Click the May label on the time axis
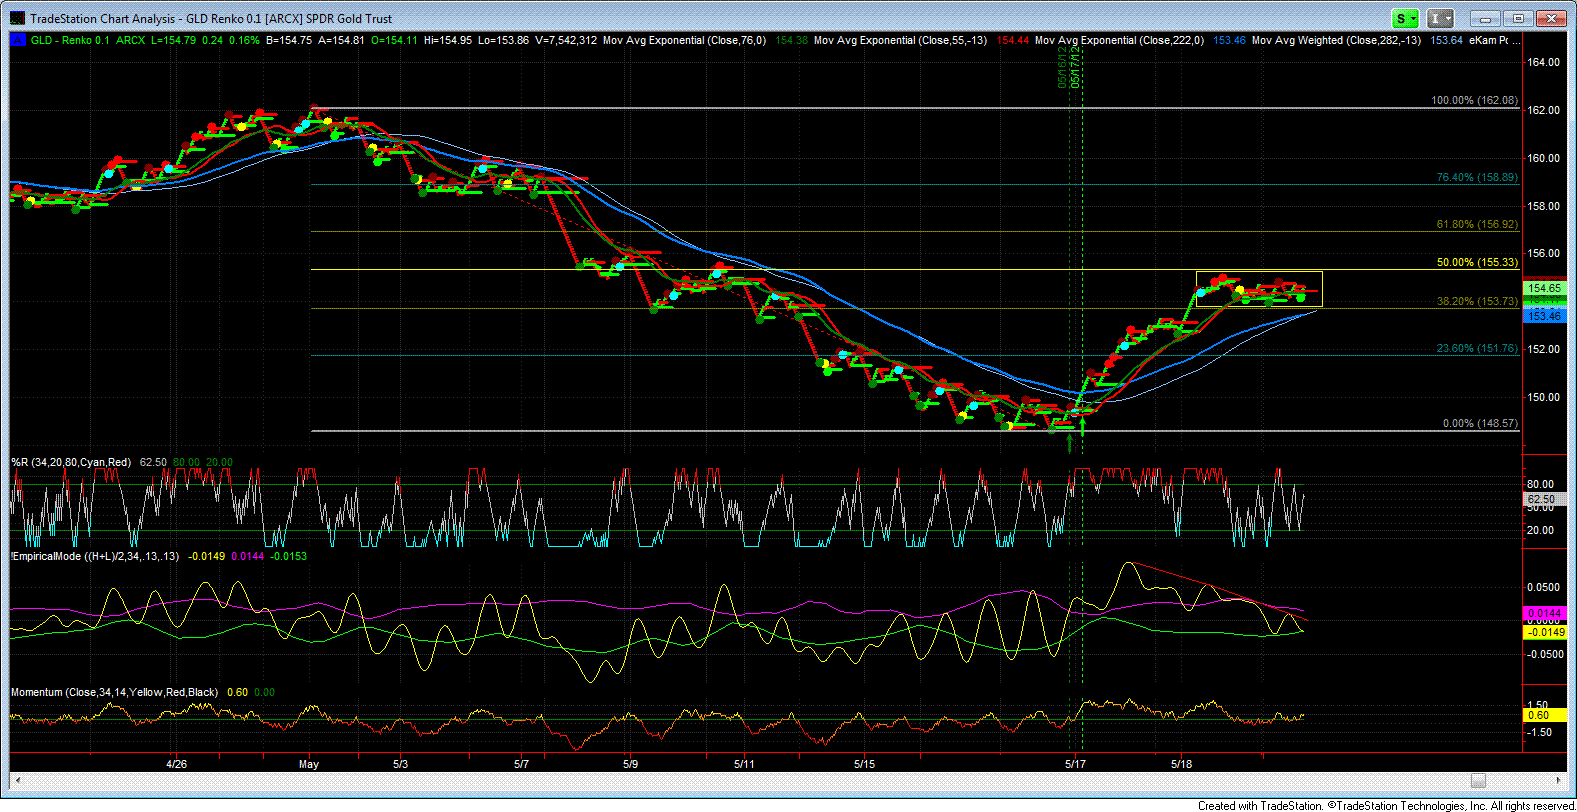Screen dimensions: 1577x812 pyautogui.click(x=309, y=764)
